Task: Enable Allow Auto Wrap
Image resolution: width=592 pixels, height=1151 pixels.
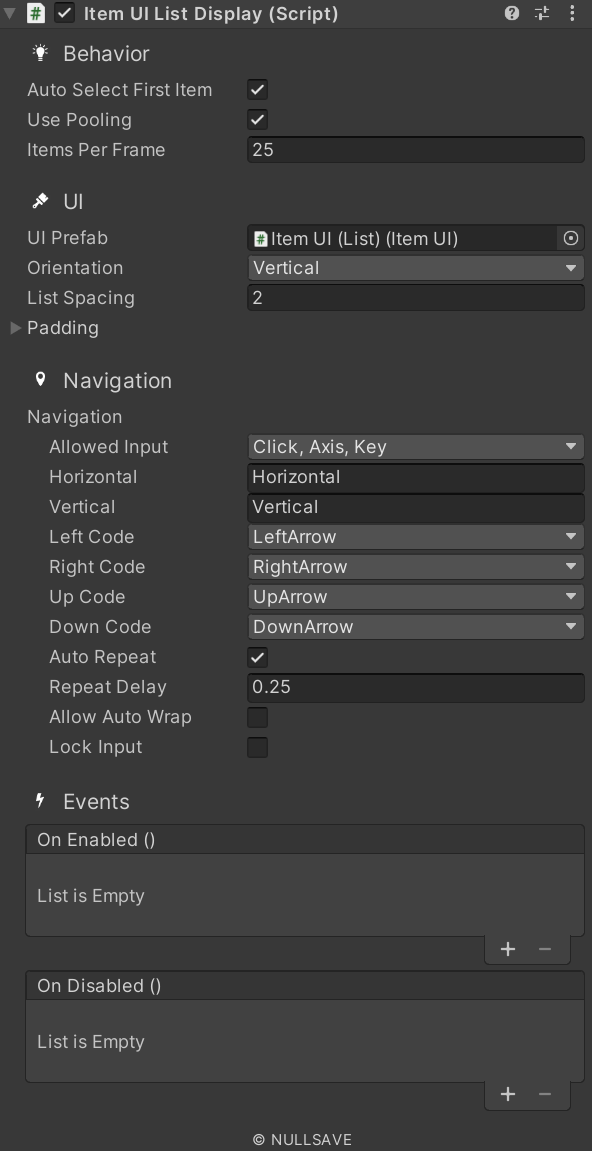Action: click(257, 717)
